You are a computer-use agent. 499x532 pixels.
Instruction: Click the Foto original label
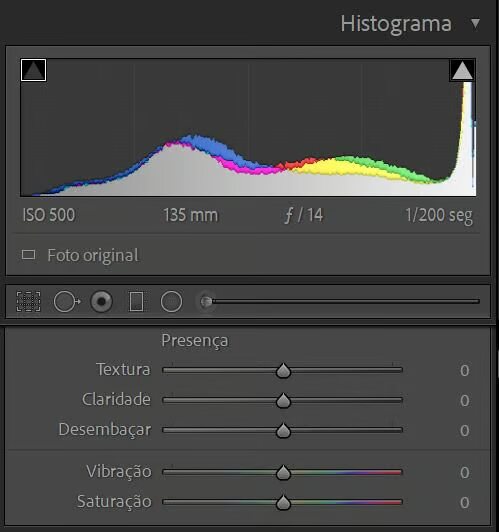tap(93, 255)
